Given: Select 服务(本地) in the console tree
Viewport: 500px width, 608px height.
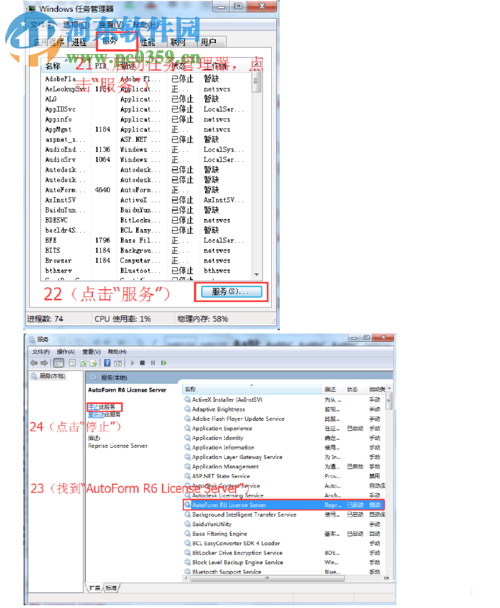Looking at the screenshot, I should click(52, 376).
